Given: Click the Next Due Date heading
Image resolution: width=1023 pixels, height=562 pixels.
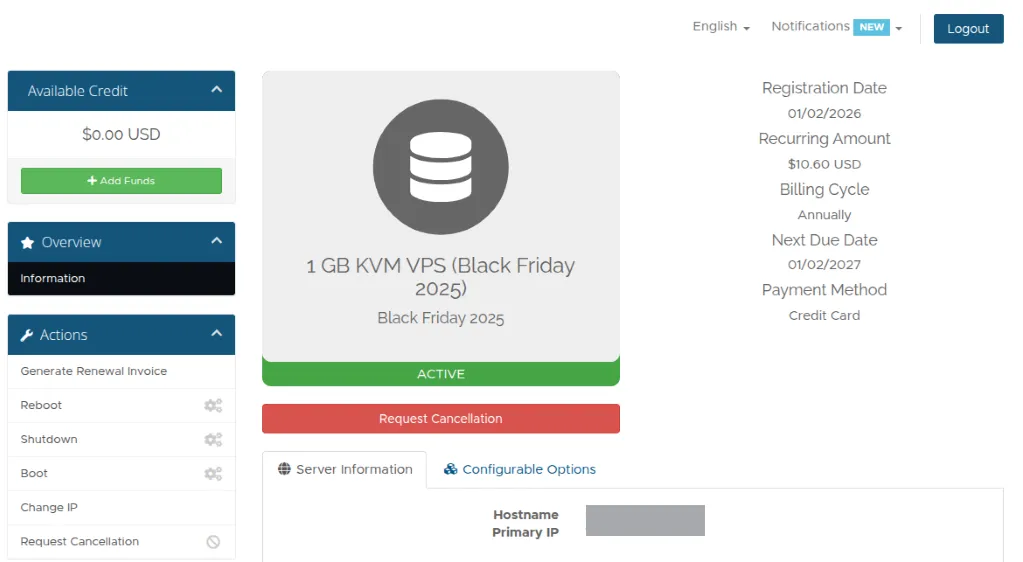Looking at the screenshot, I should [824, 240].
